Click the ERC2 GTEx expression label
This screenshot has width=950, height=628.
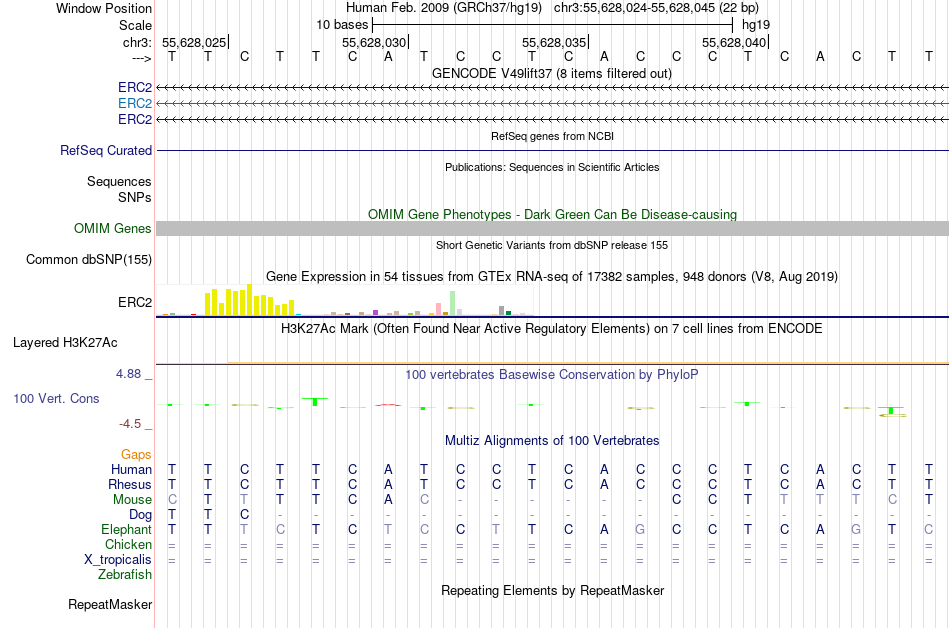(x=135, y=302)
